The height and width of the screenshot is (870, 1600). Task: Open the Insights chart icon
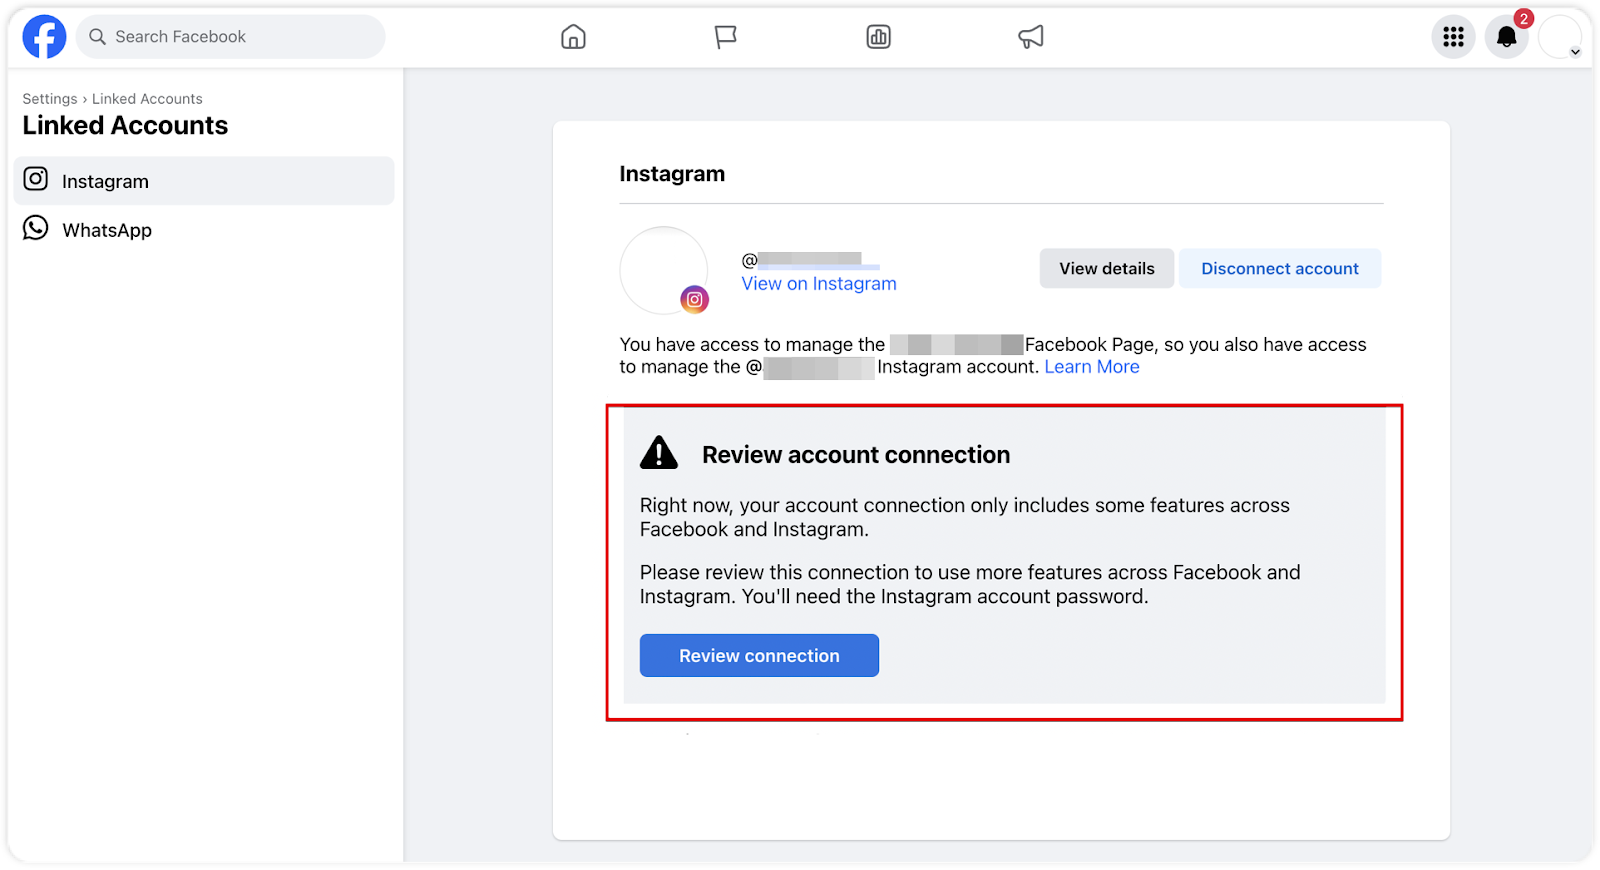point(878,37)
